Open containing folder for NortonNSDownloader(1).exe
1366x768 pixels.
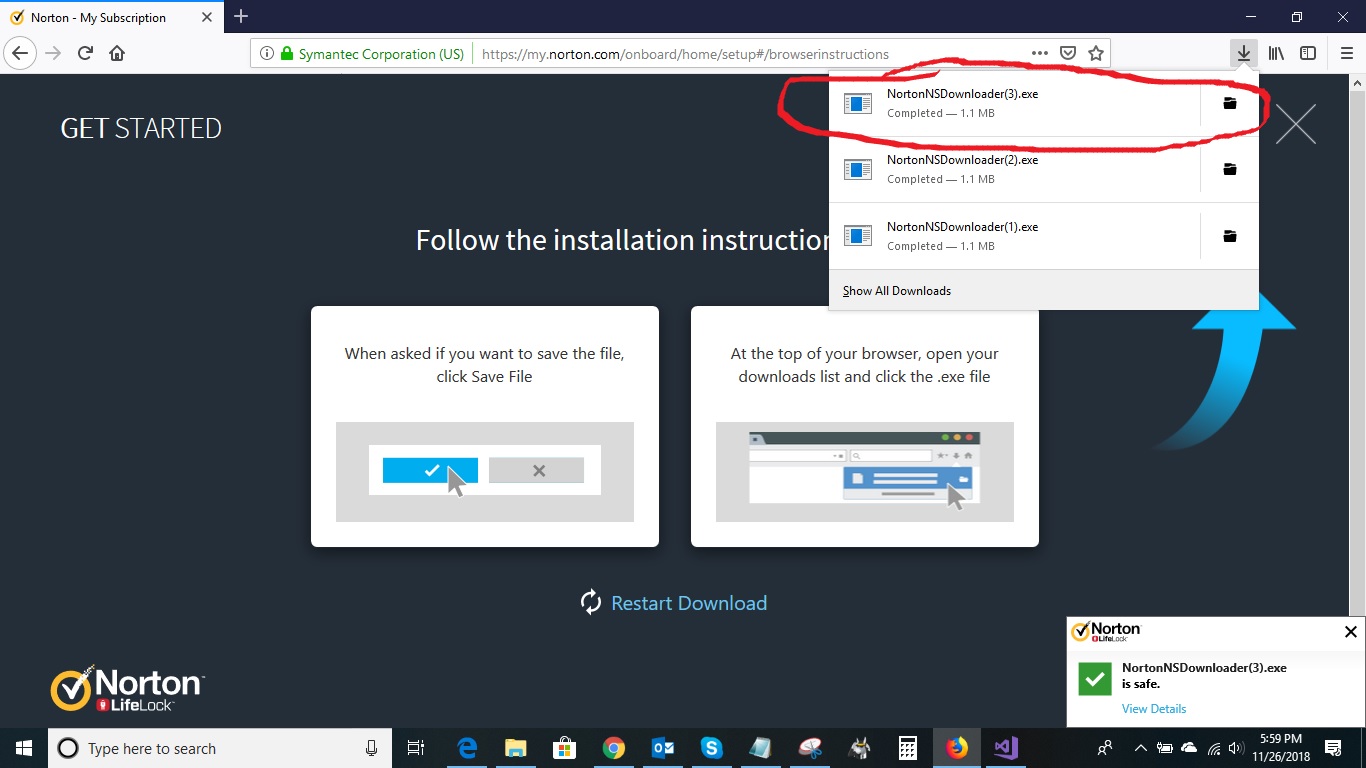pos(1229,236)
